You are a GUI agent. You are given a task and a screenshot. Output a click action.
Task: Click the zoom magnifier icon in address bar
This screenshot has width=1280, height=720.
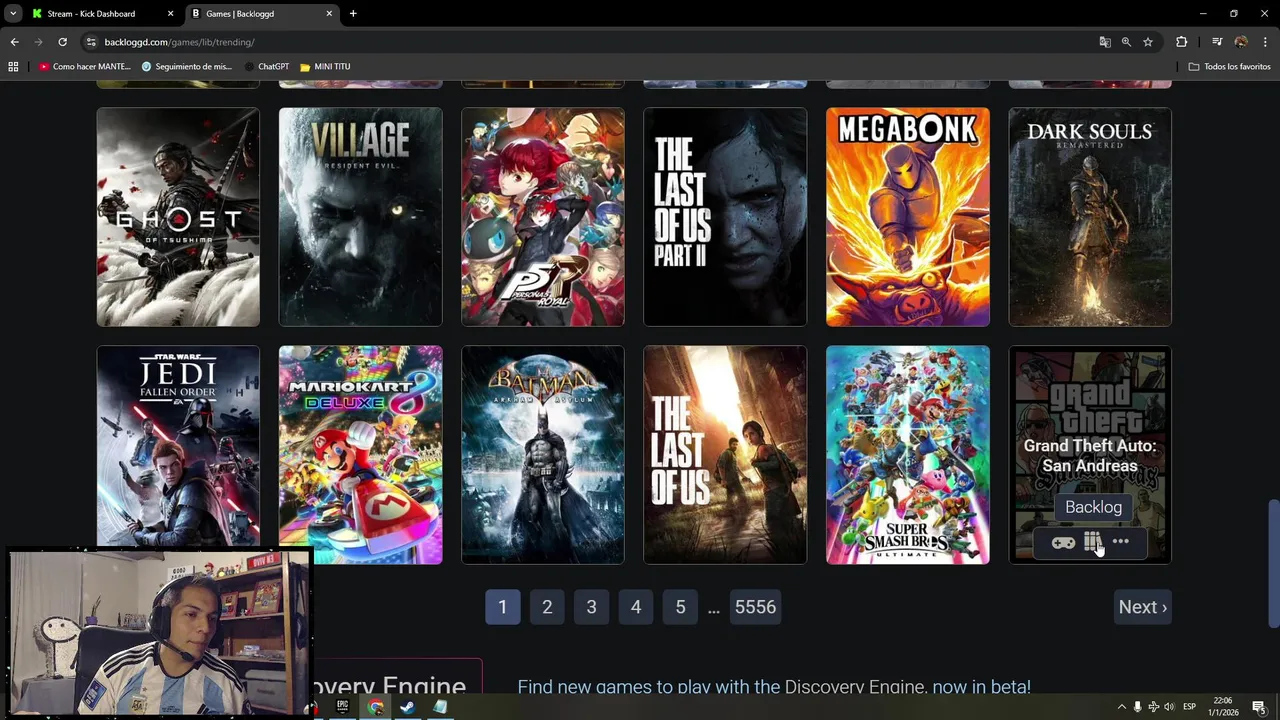[x=1126, y=42]
